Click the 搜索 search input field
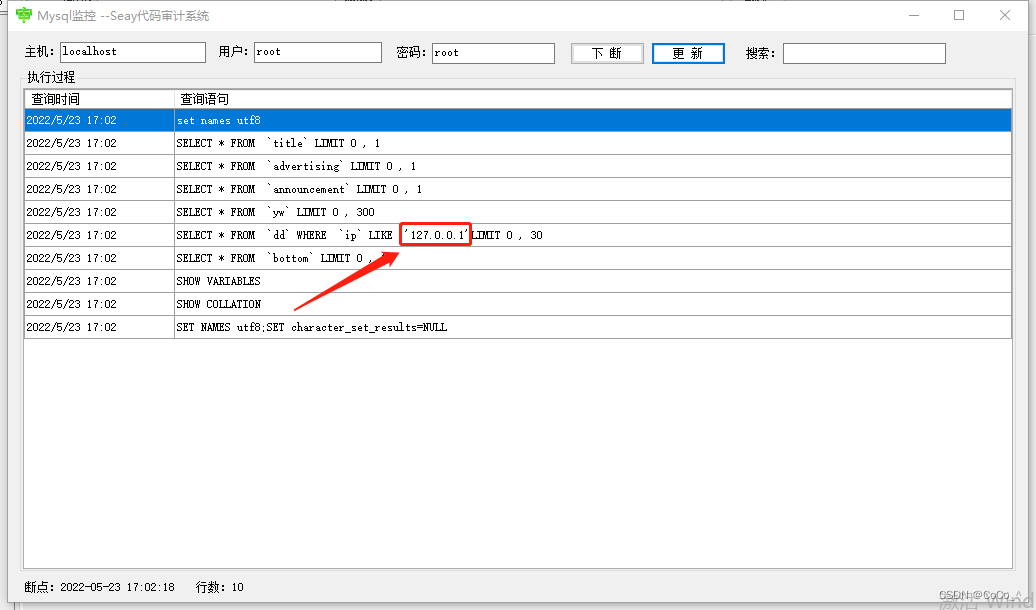This screenshot has height=610, width=1036. 864,54
